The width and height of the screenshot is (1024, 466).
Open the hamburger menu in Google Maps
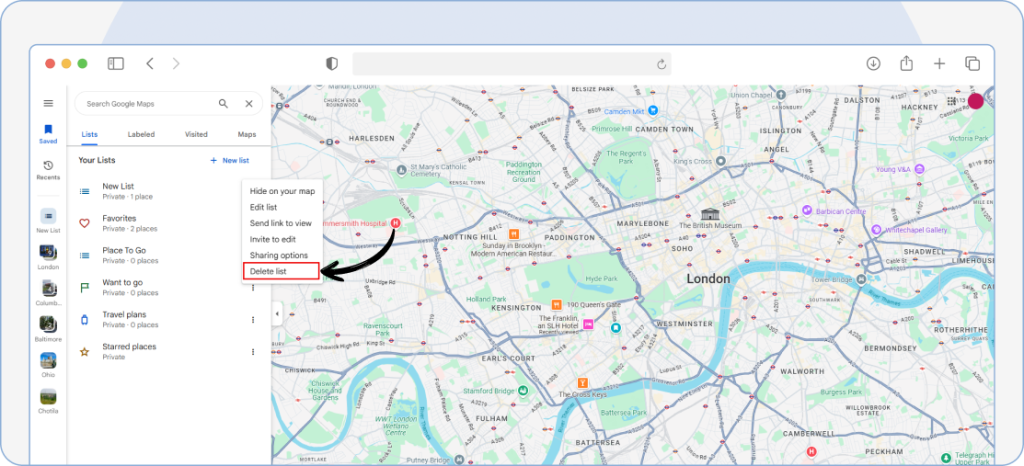pyautogui.click(x=48, y=103)
